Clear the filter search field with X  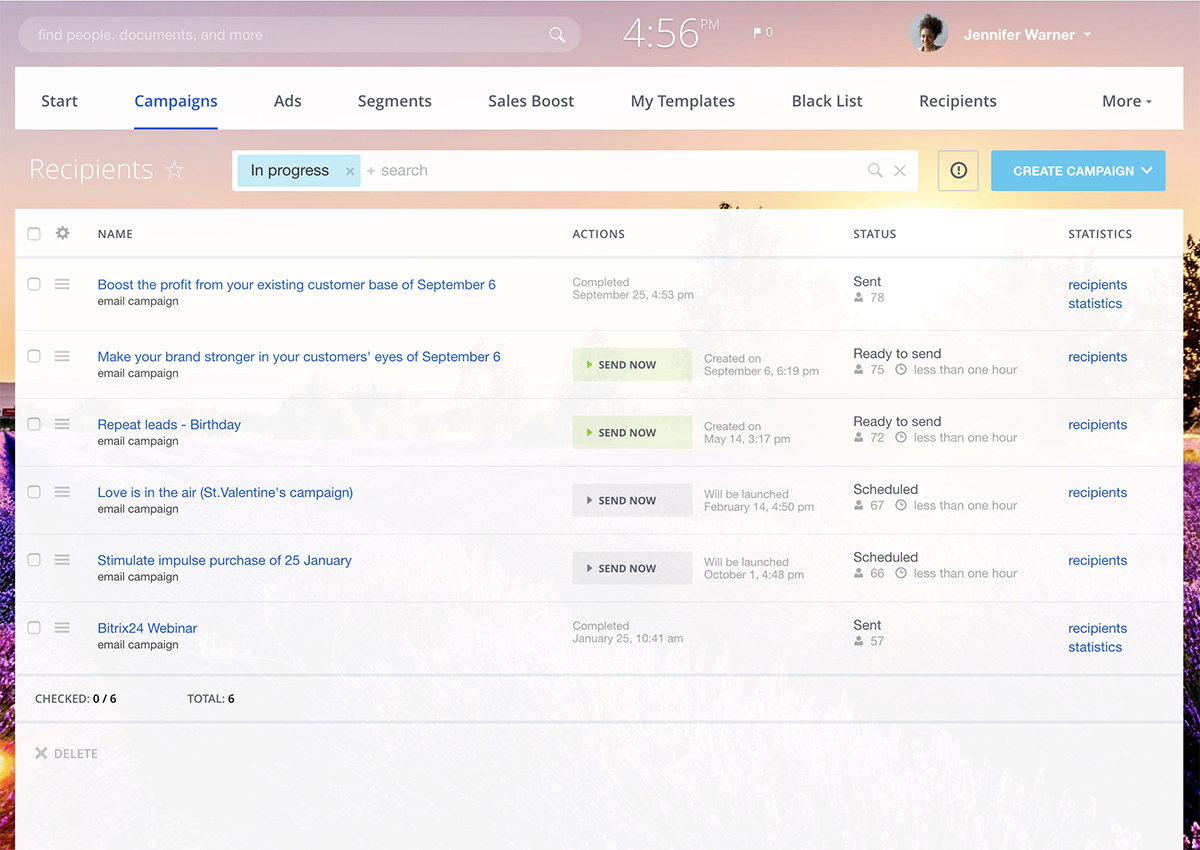(x=900, y=171)
